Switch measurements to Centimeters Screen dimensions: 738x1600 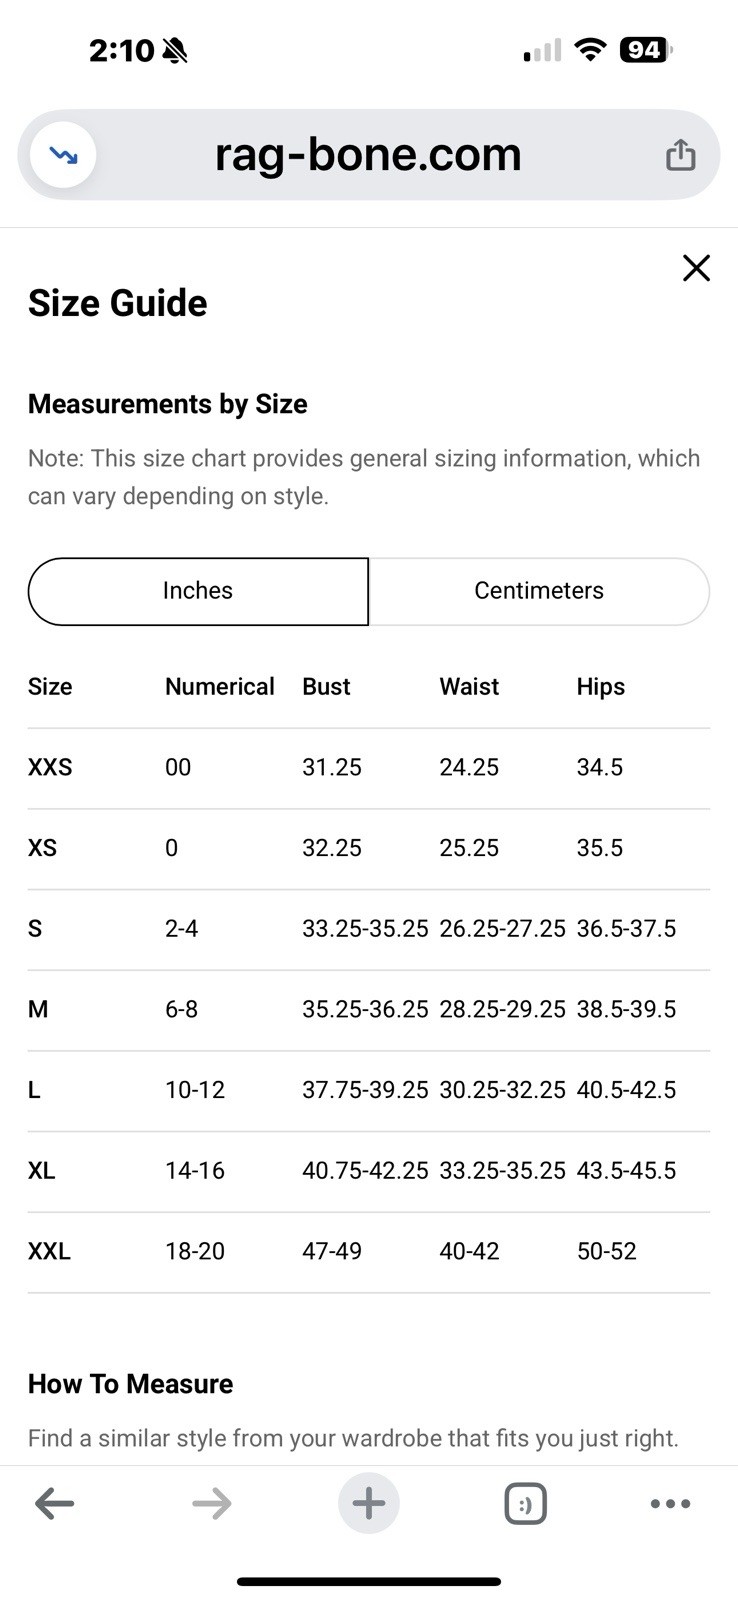pos(539,591)
